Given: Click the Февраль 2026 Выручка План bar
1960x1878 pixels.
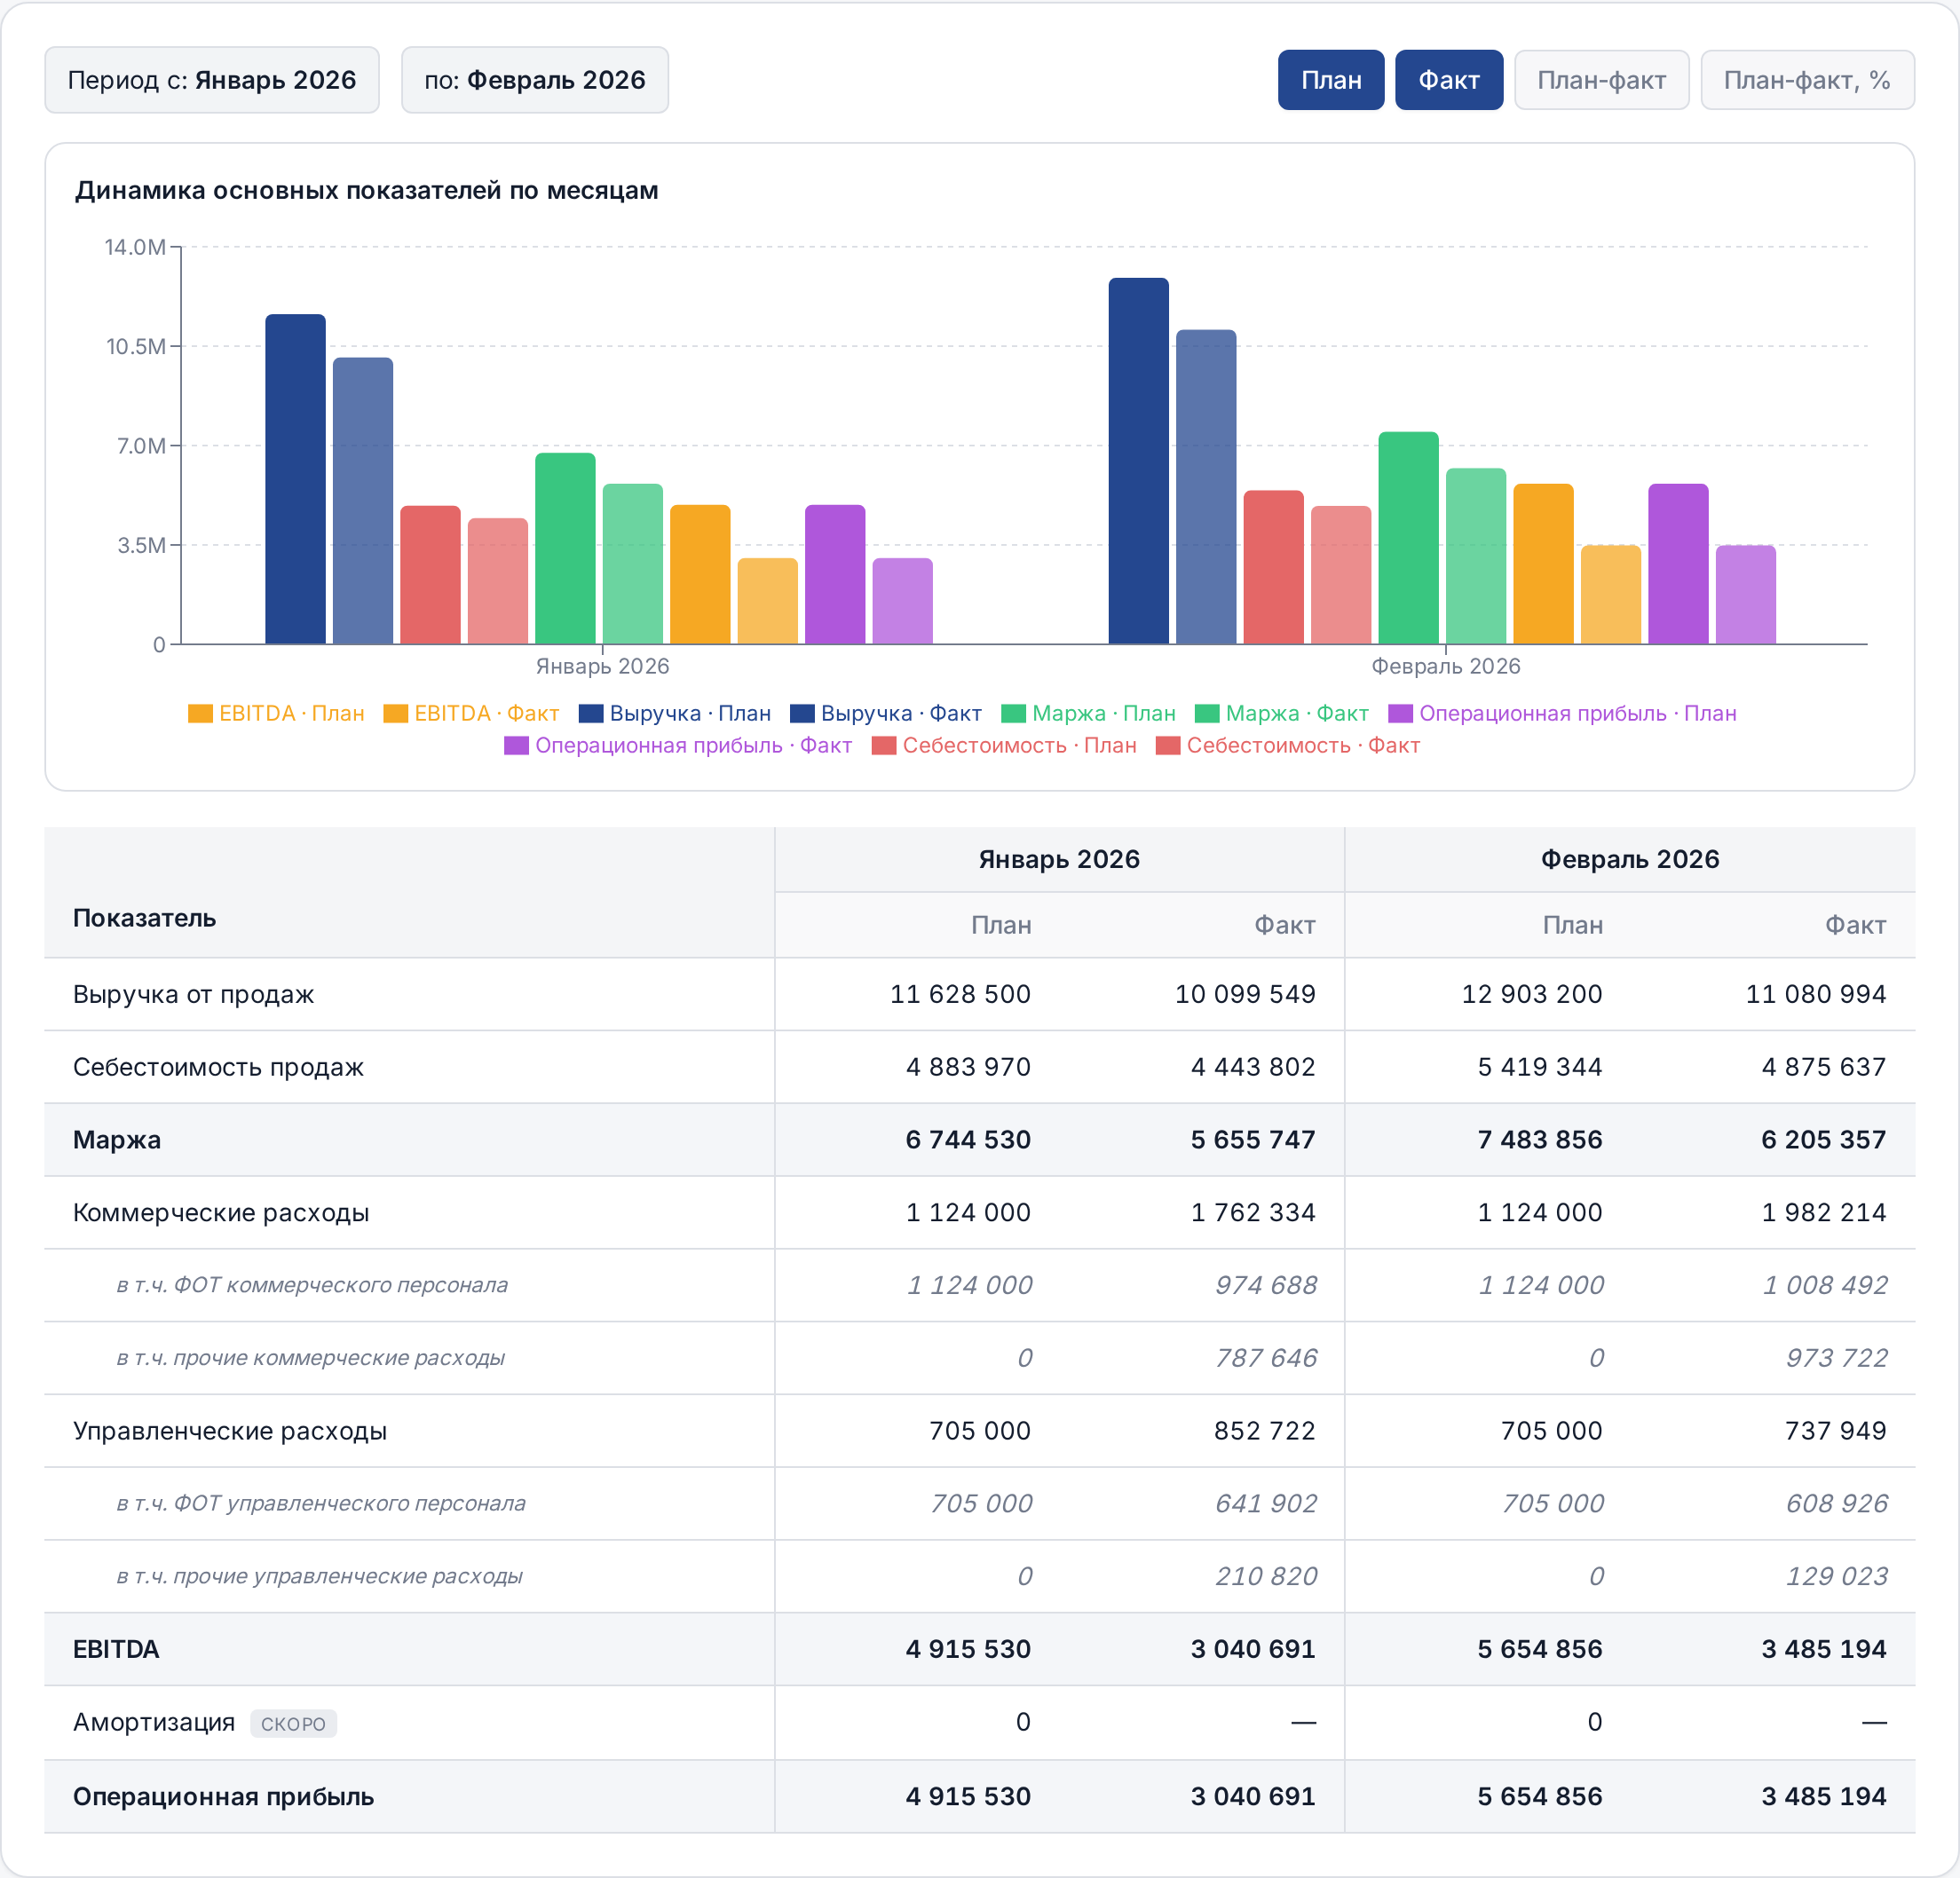Looking at the screenshot, I should click(x=1138, y=461).
